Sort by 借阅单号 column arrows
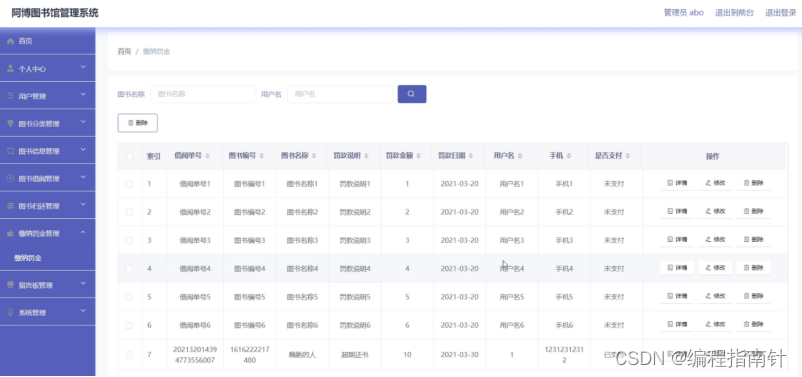The image size is (802, 377). click(208, 156)
